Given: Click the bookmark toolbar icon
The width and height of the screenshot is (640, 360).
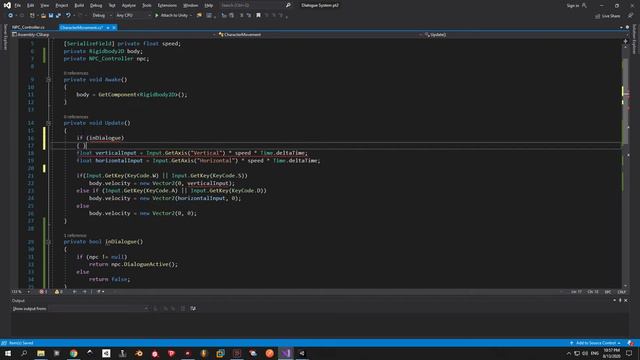Looking at the screenshot, I should 258,16.
